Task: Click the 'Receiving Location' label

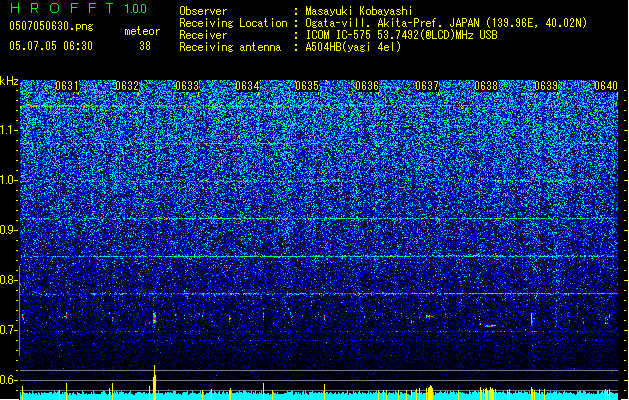Action: (x=233, y=23)
